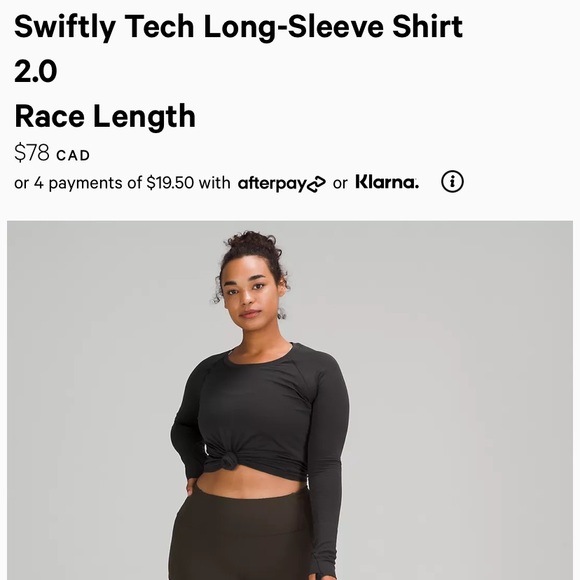Select the Race Length heading

[105, 117]
